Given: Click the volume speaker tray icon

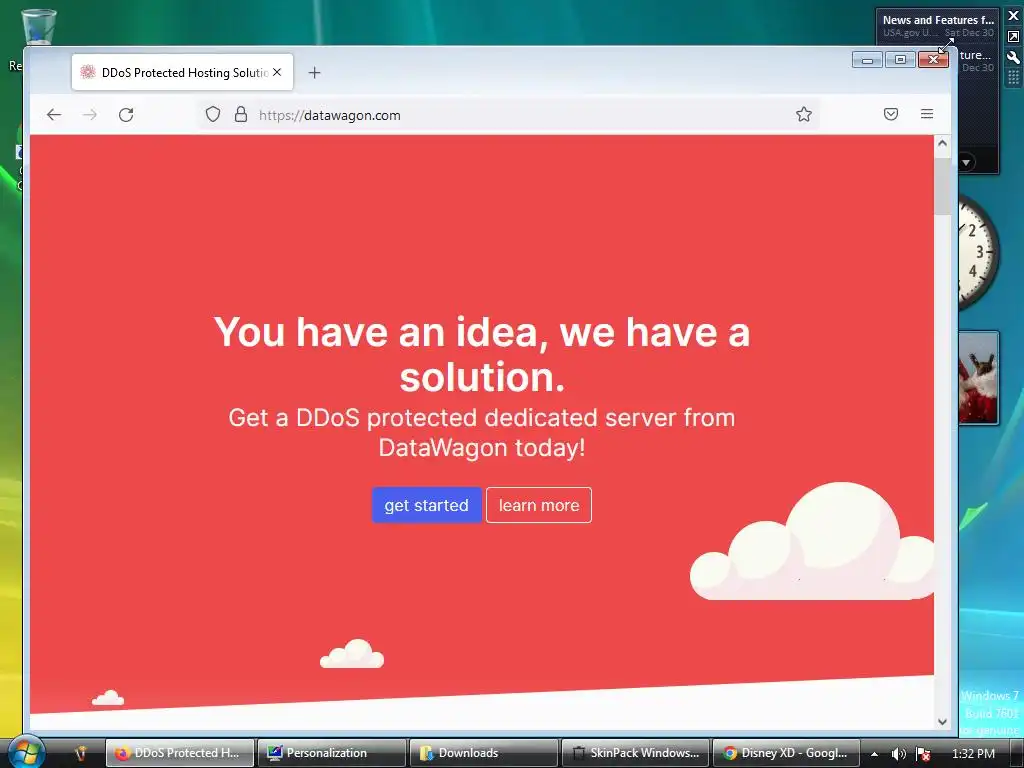Looking at the screenshot, I should [x=899, y=754].
